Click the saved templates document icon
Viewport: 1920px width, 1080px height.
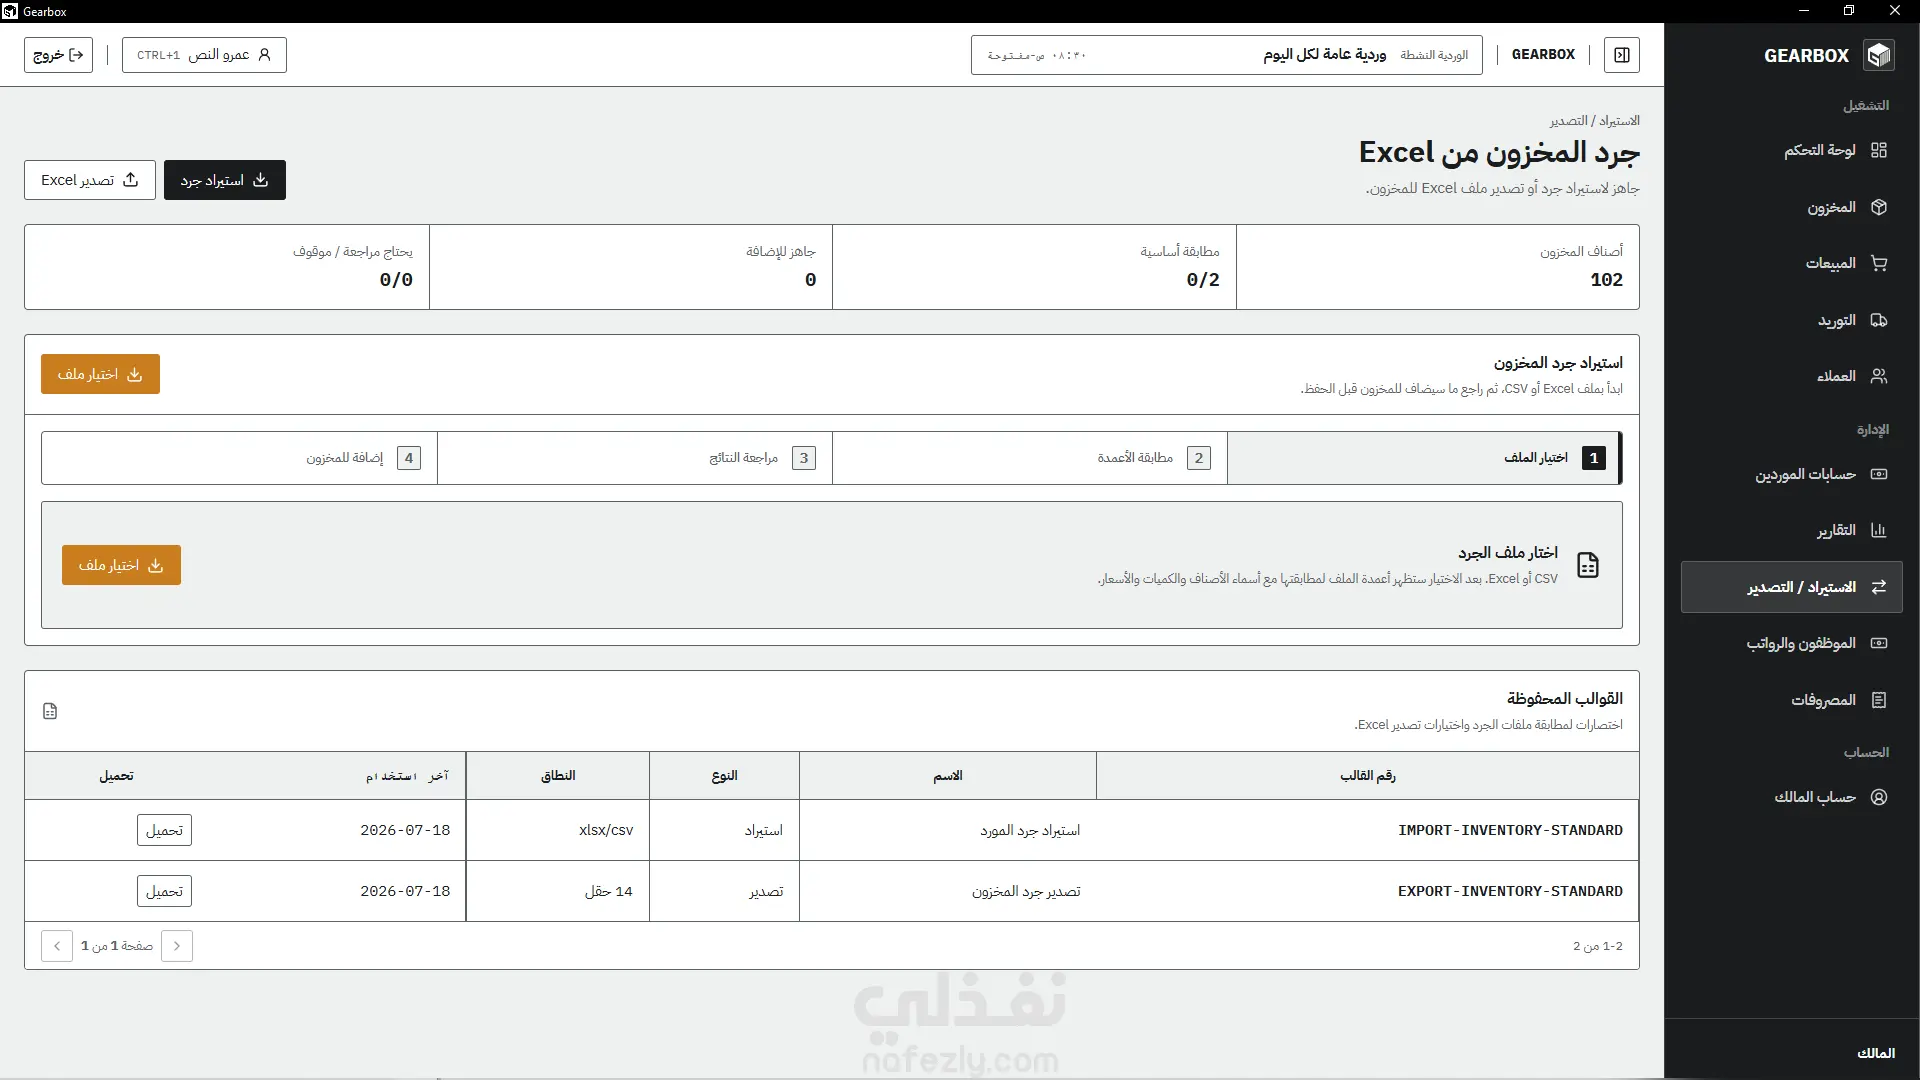(x=50, y=711)
